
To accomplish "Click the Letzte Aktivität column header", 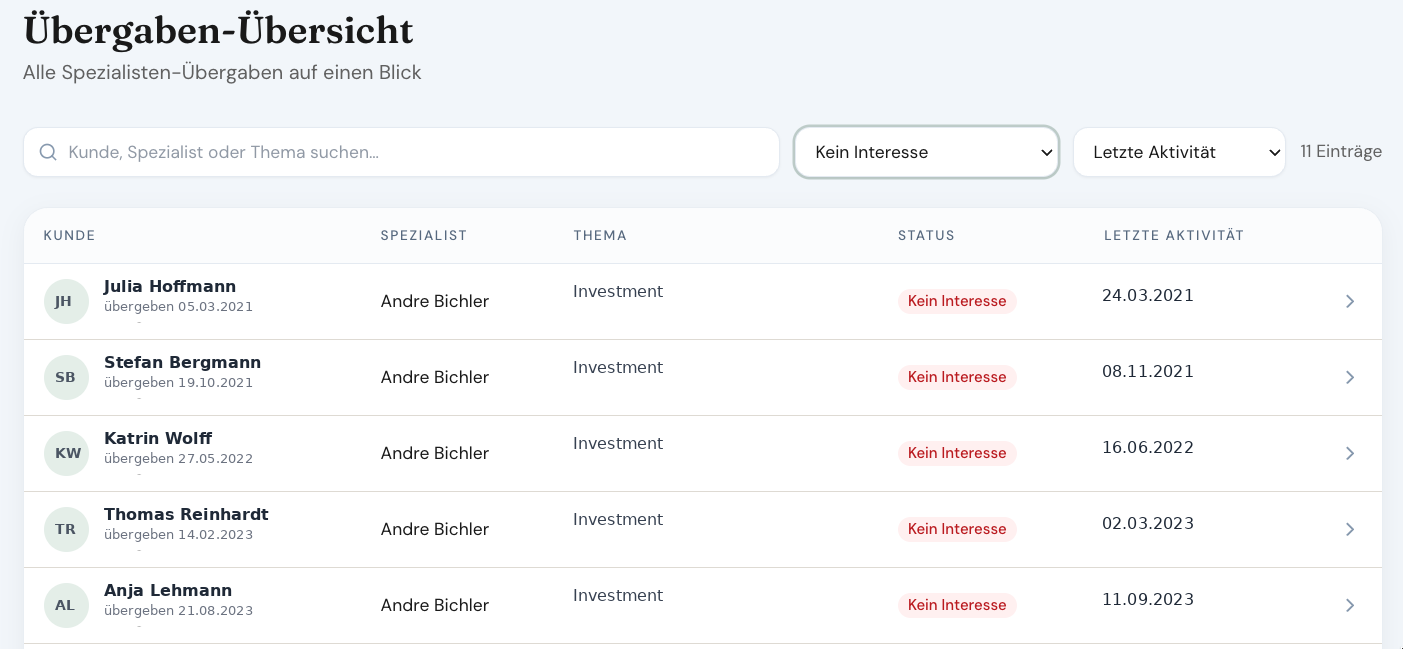I will point(1174,236).
